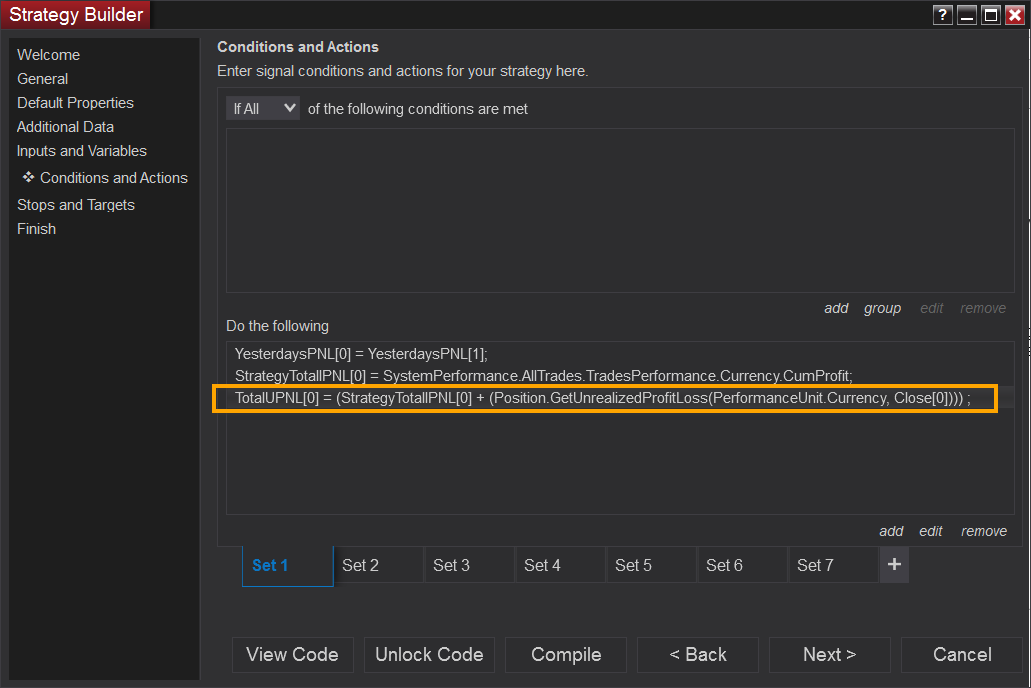Select the YesterdaysPNL action line
Viewport: 1031px width, 688px height.
coord(361,353)
